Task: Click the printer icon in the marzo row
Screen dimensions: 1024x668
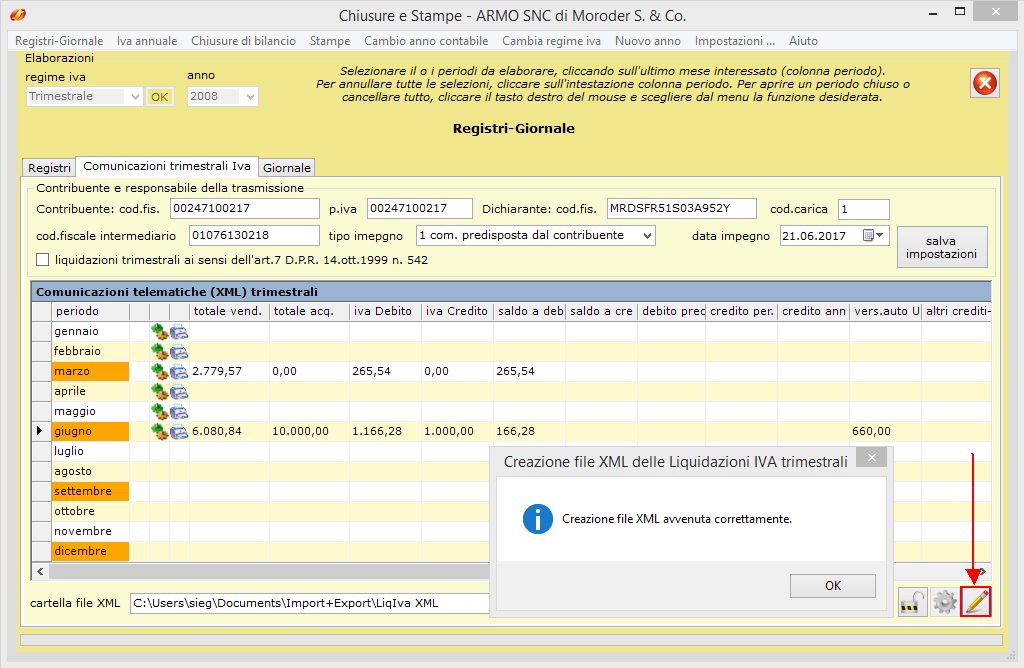Action: (179, 371)
